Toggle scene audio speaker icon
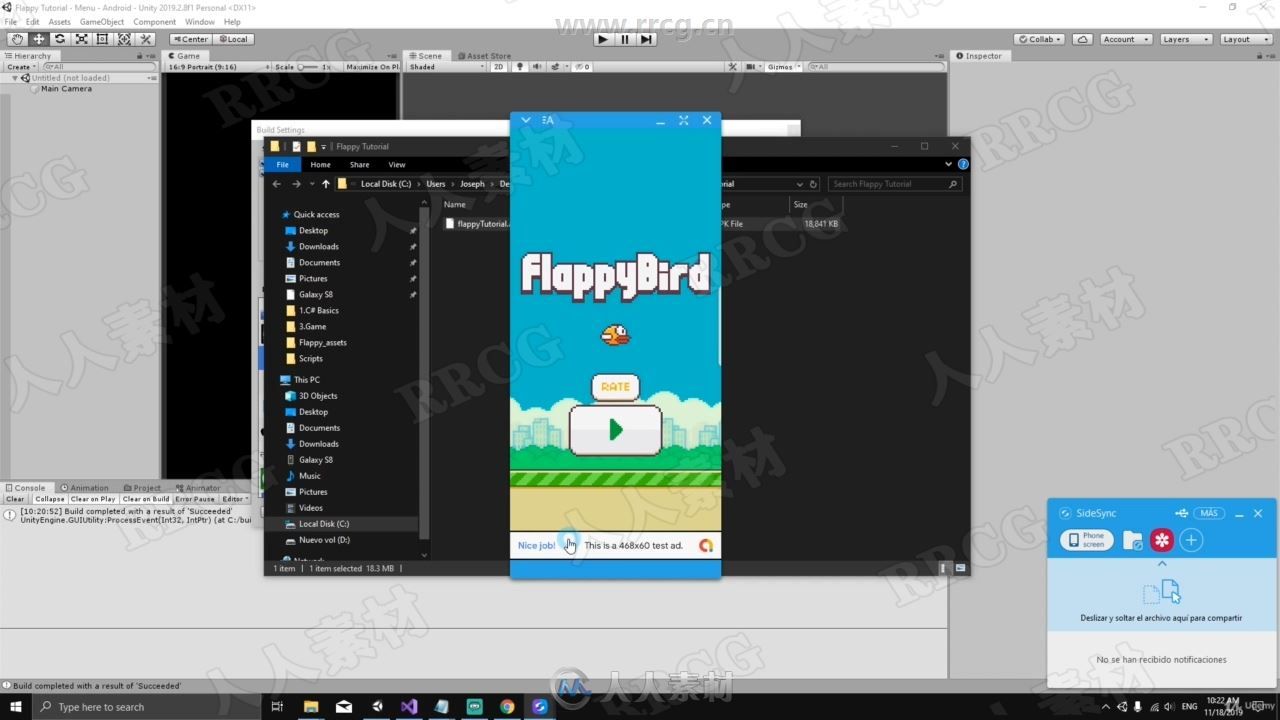 (537, 67)
